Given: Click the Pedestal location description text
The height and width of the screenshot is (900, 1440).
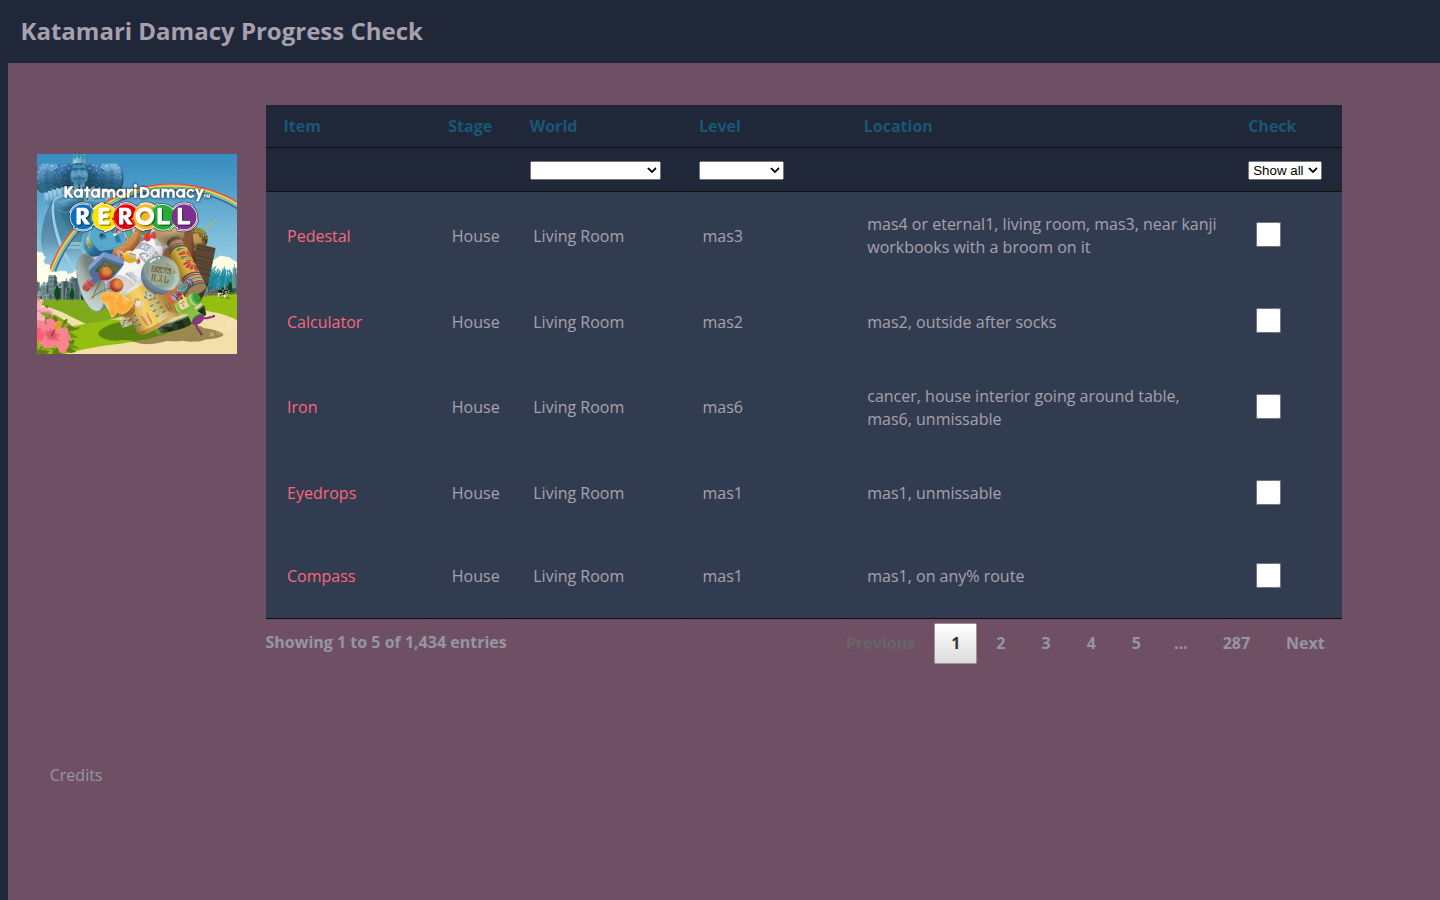Looking at the screenshot, I should point(1042,236).
